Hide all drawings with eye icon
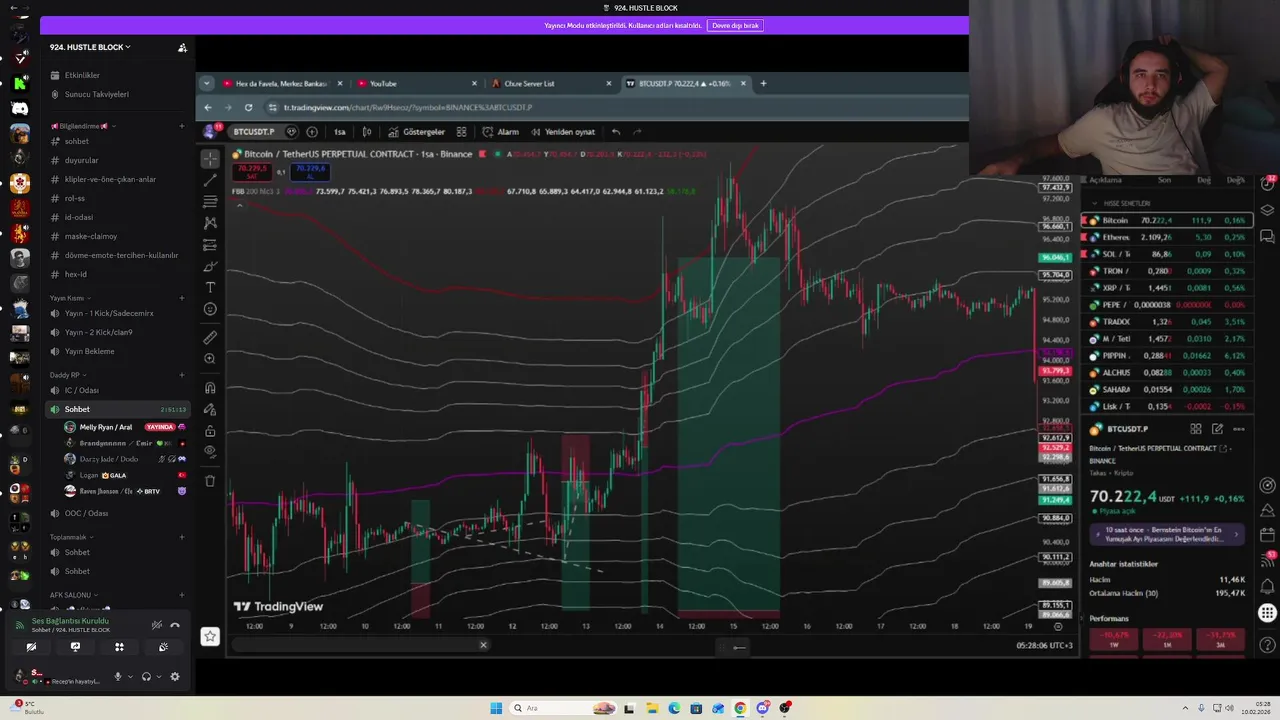 210,452
